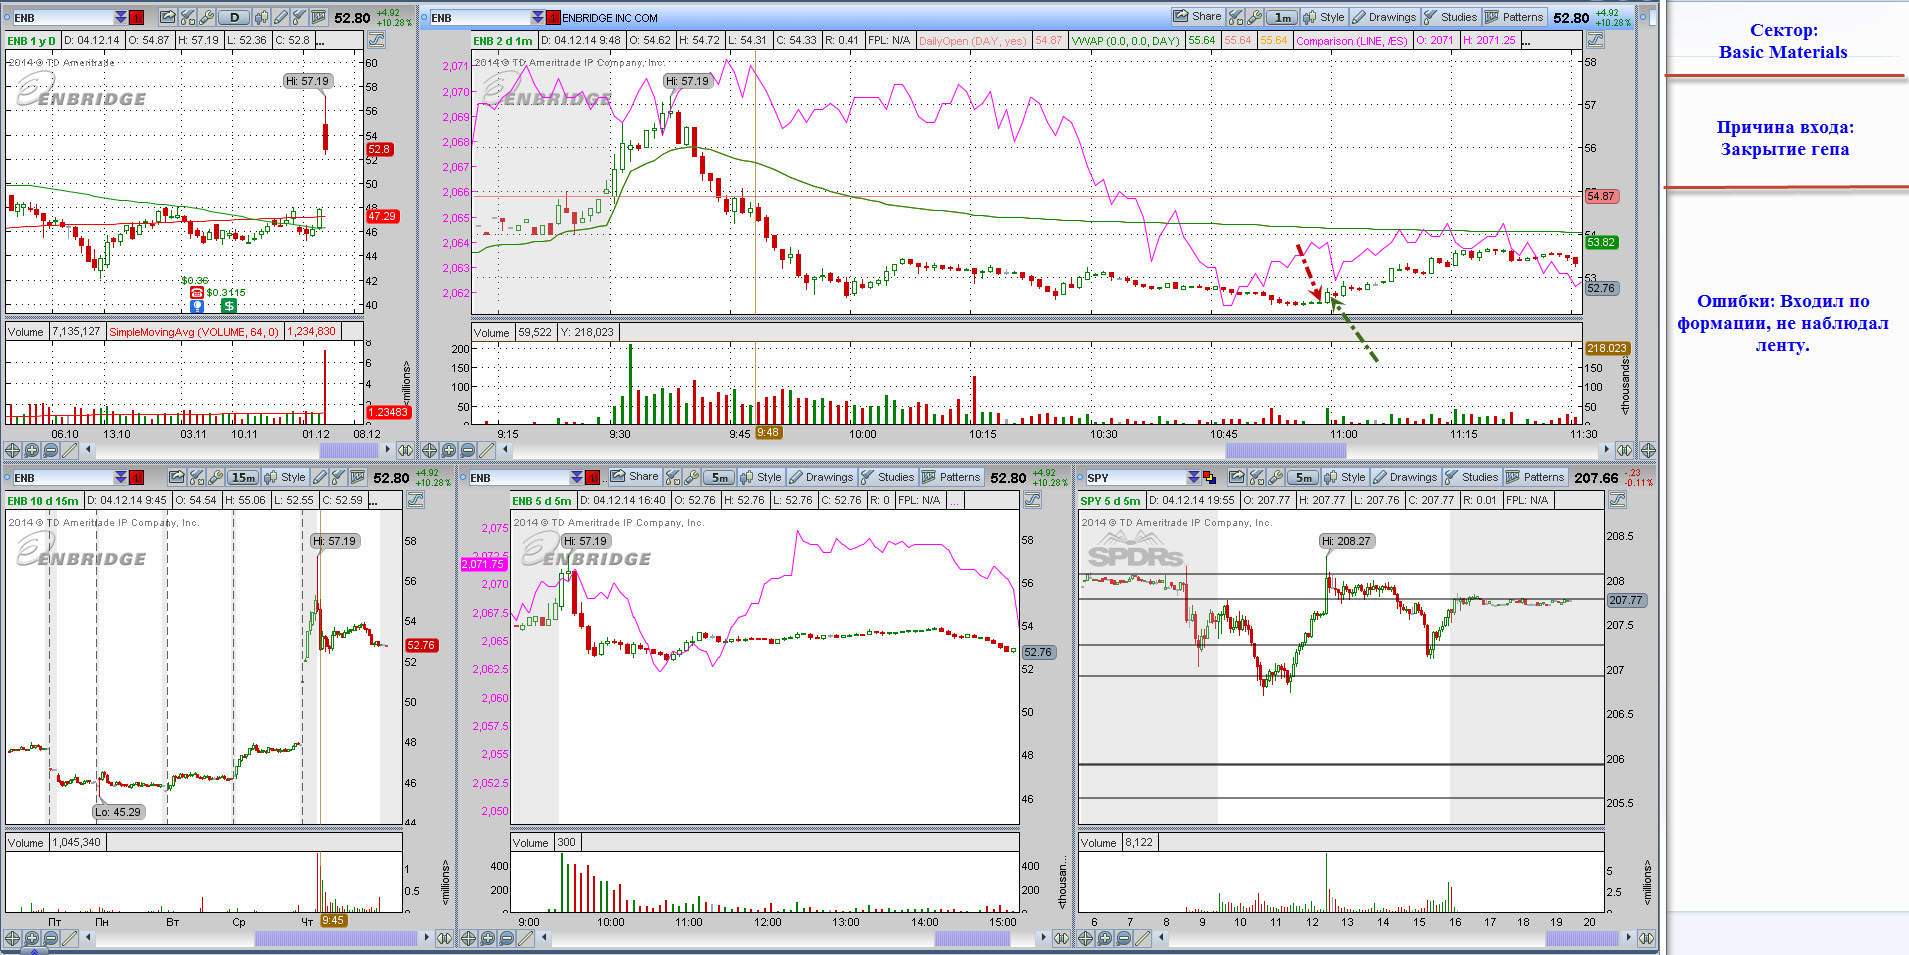Screen dimensions: 1909x955
Task: Open Studies menu in the 1m ENB chart
Action: click(1450, 17)
